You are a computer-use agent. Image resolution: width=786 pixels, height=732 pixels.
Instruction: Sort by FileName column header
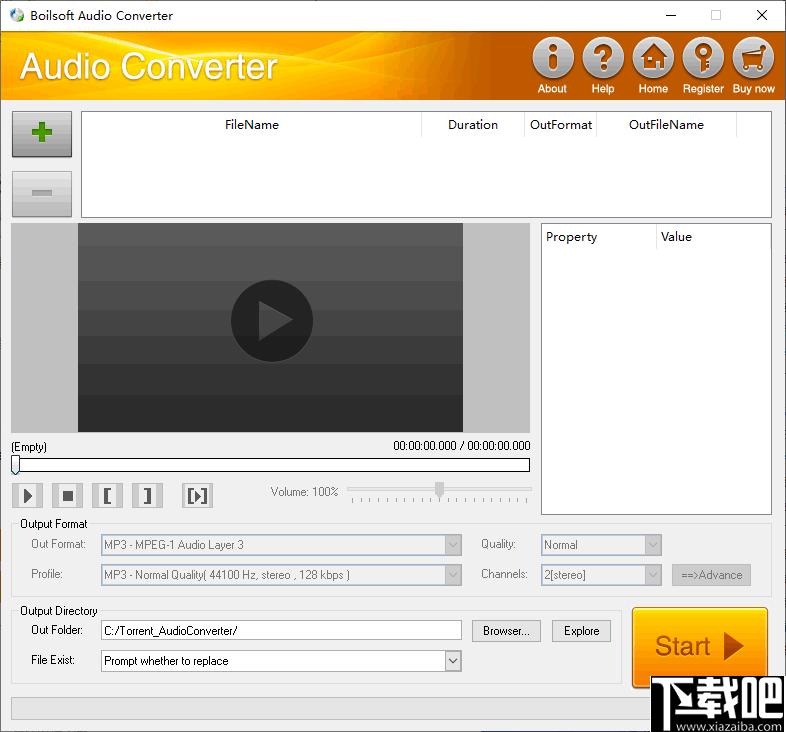pos(252,125)
